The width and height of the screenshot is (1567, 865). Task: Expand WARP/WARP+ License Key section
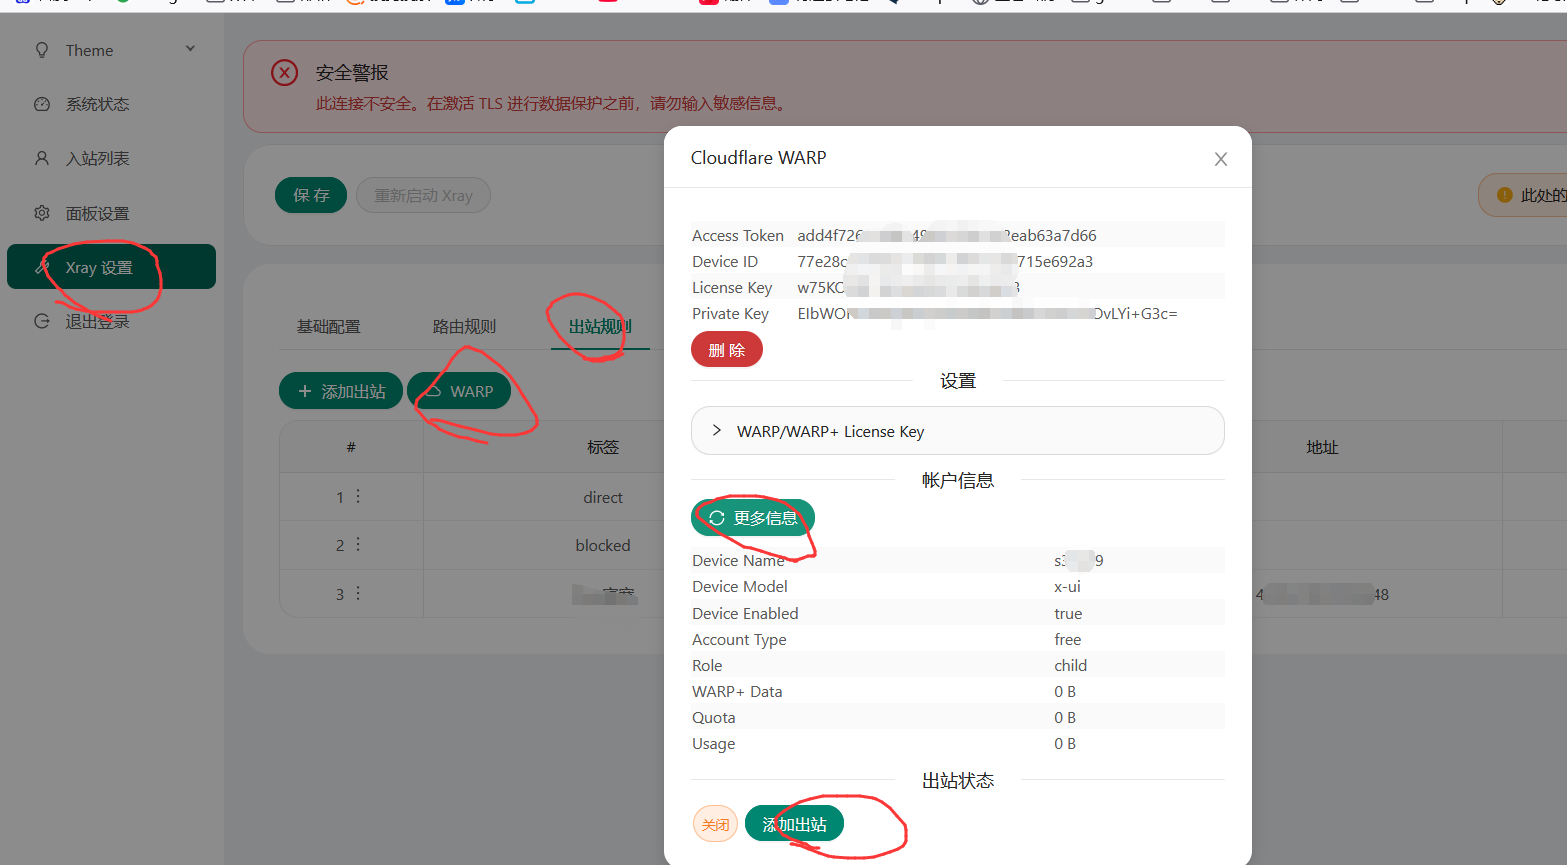point(957,431)
